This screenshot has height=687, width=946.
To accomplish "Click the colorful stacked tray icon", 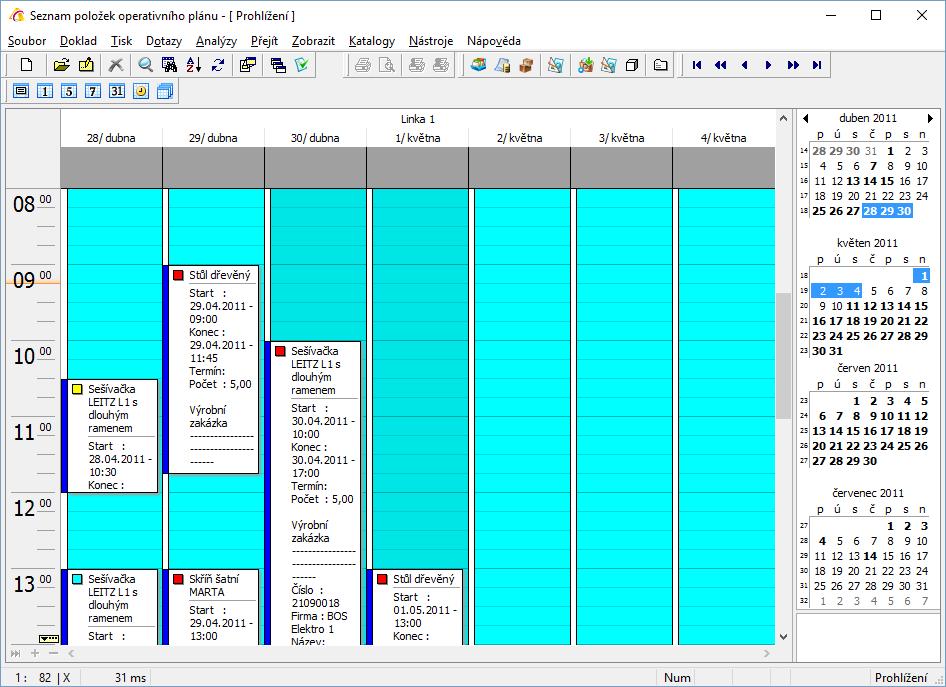I will 478,65.
